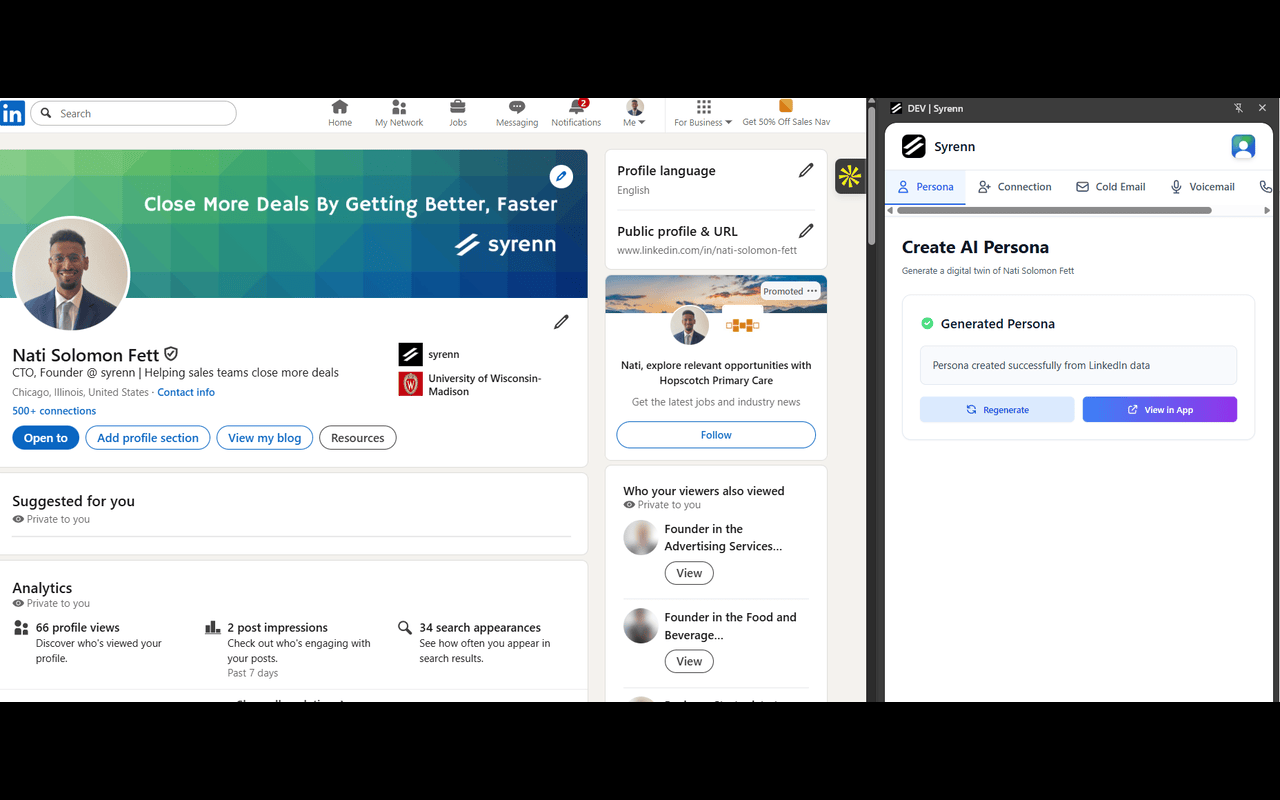Edit Public profile & URL with the pencil icon
Viewport: 1280px width, 800px height.
[x=806, y=231]
